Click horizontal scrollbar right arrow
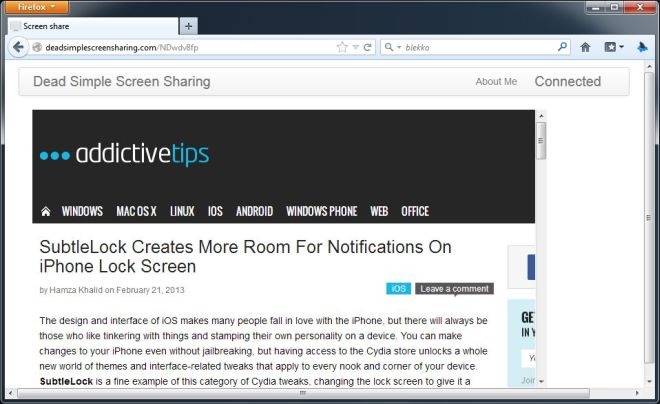Image resolution: width=660 pixels, height=404 pixels. [x=637, y=393]
